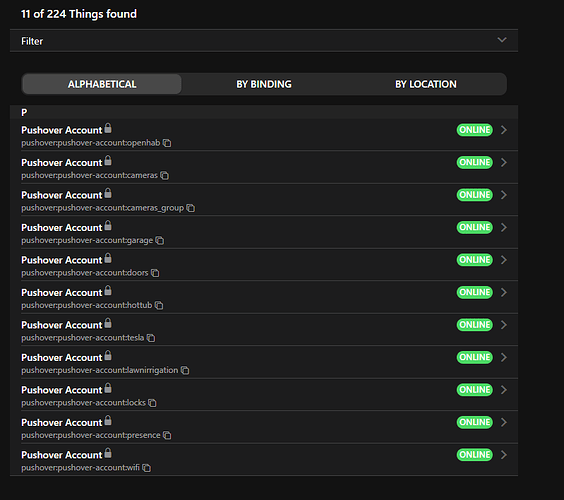Click lock icon on lawnirrigation Pushover Account
Viewport: 564px width, 500px height.
coord(108,355)
